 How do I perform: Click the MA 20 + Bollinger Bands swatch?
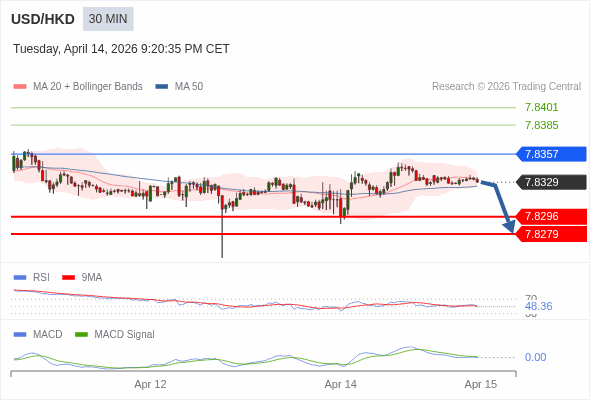20,87
